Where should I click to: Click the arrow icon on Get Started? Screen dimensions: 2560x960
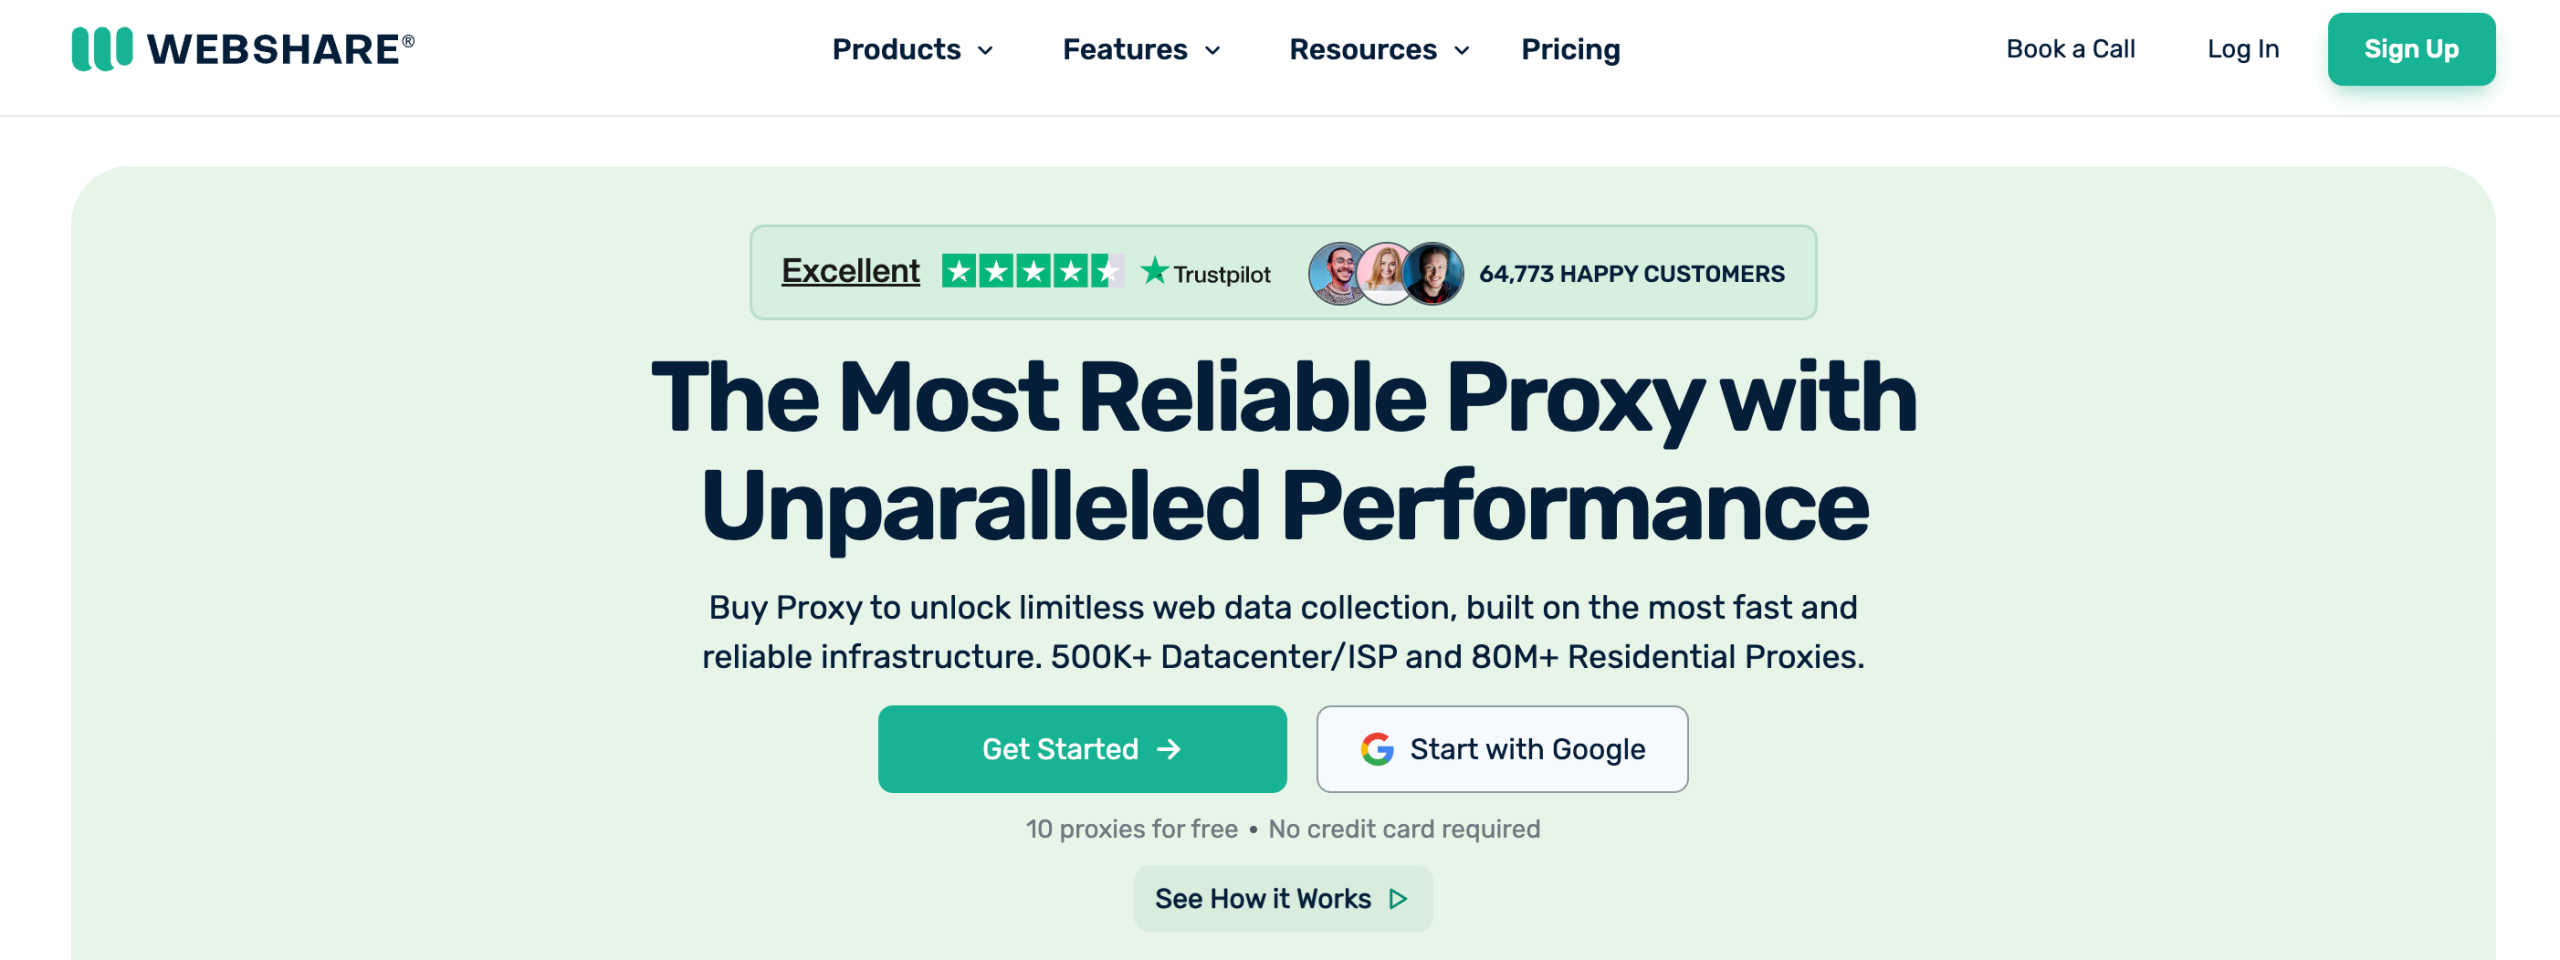[1169, 749]
